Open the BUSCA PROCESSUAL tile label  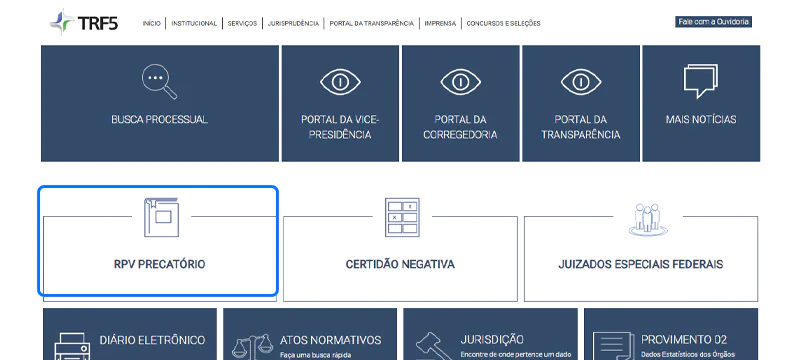[159, 119]
